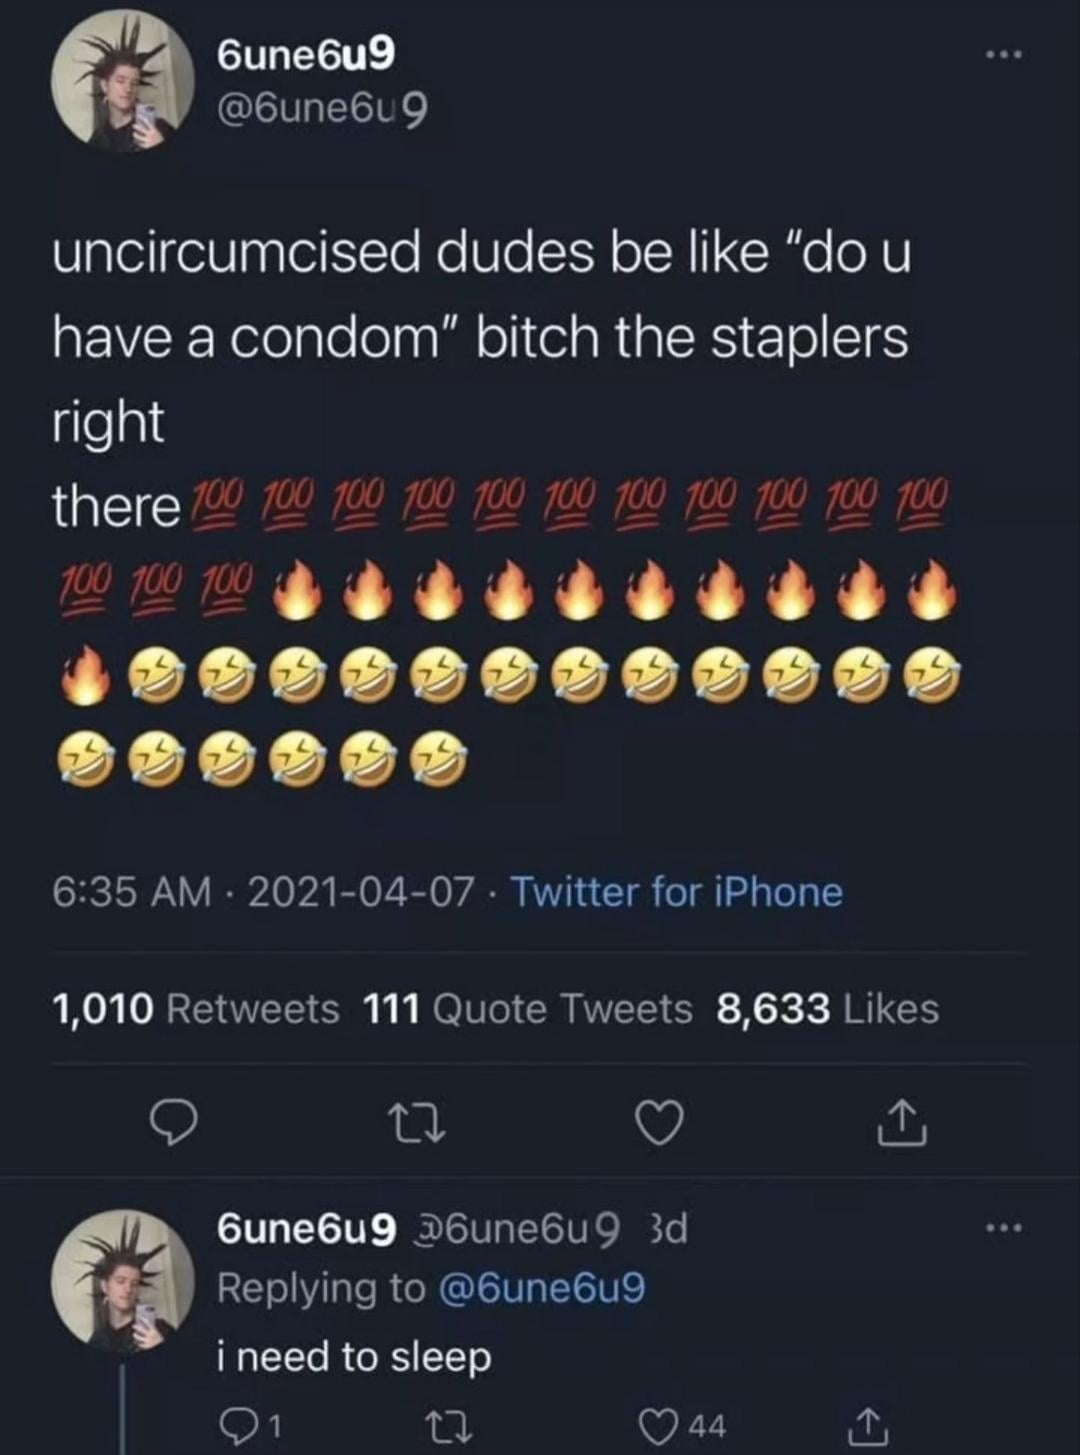Share the main tweet
Screen dimensions: 1080x1455
tap(902, 1122)
